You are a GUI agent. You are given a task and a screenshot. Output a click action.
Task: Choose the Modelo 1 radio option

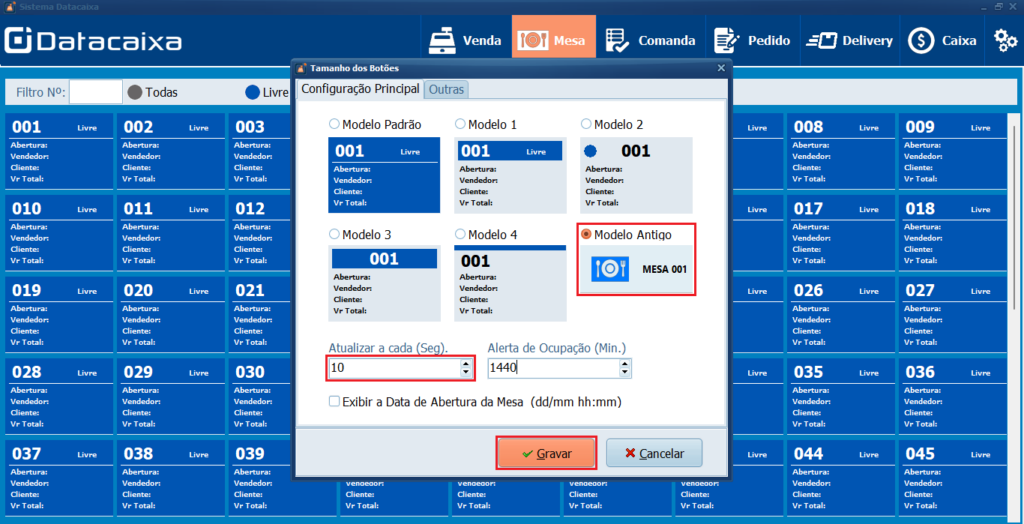[460, 123]
